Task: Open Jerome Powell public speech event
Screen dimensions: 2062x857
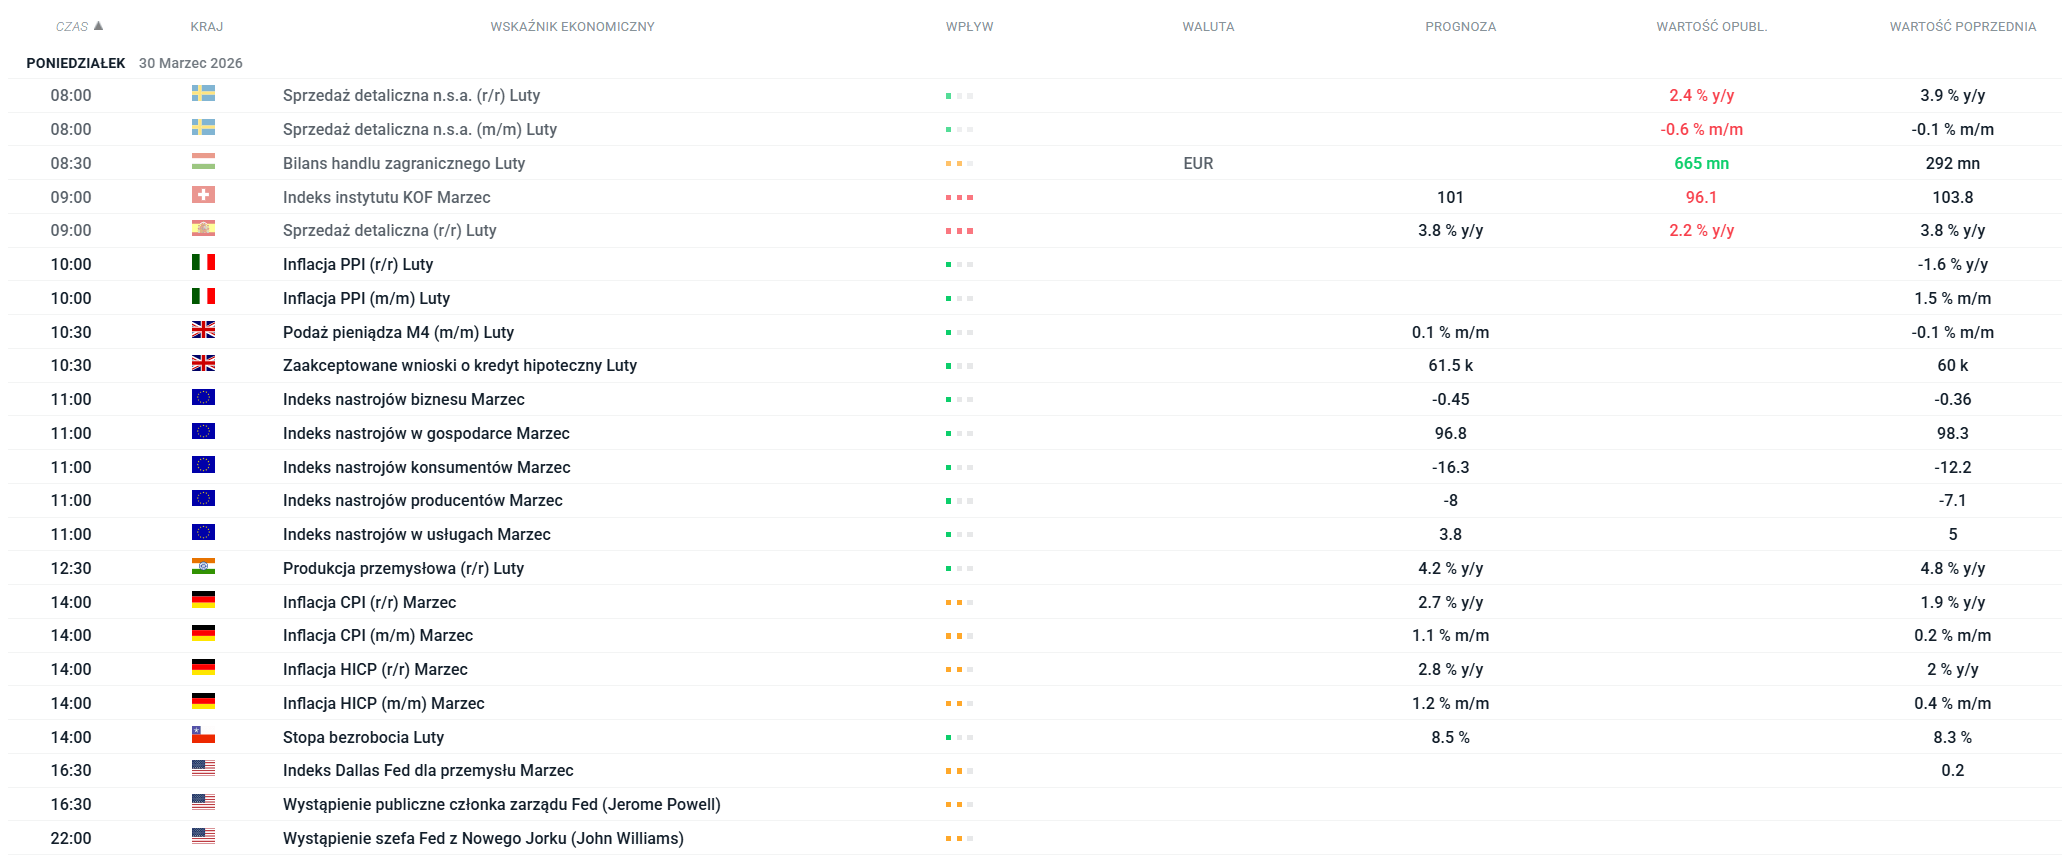Action: pos(501,804)
